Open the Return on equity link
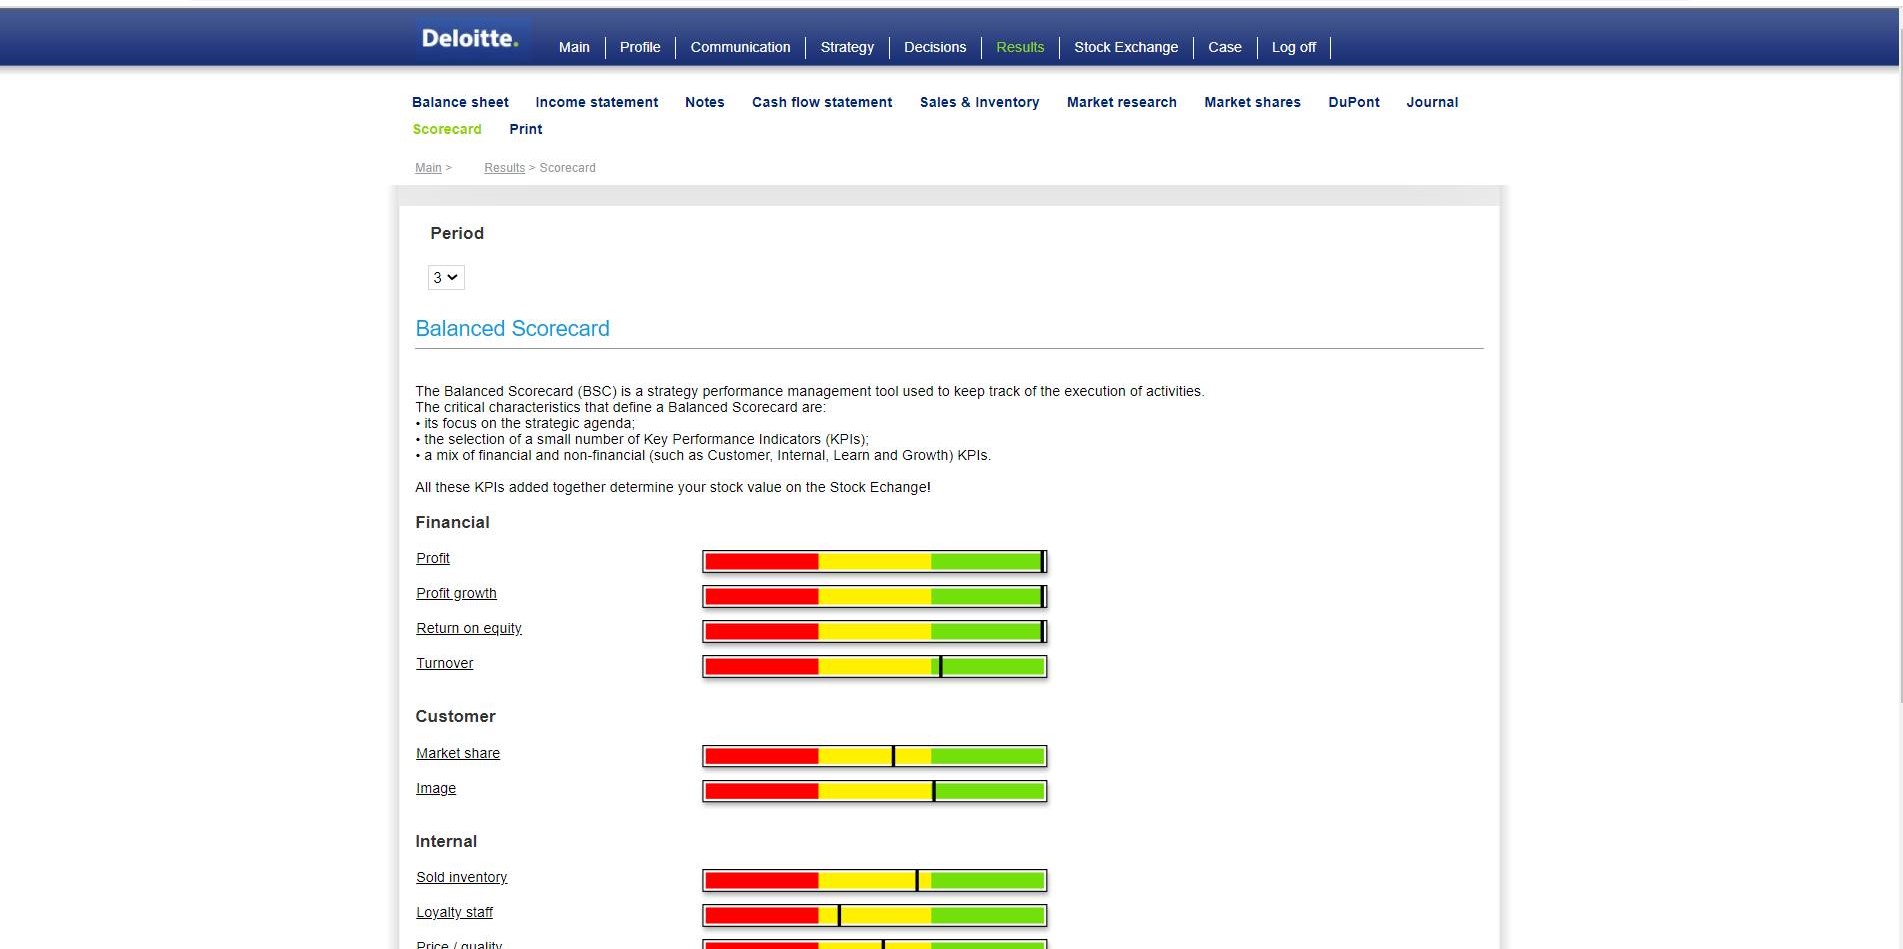 (468, 628)
